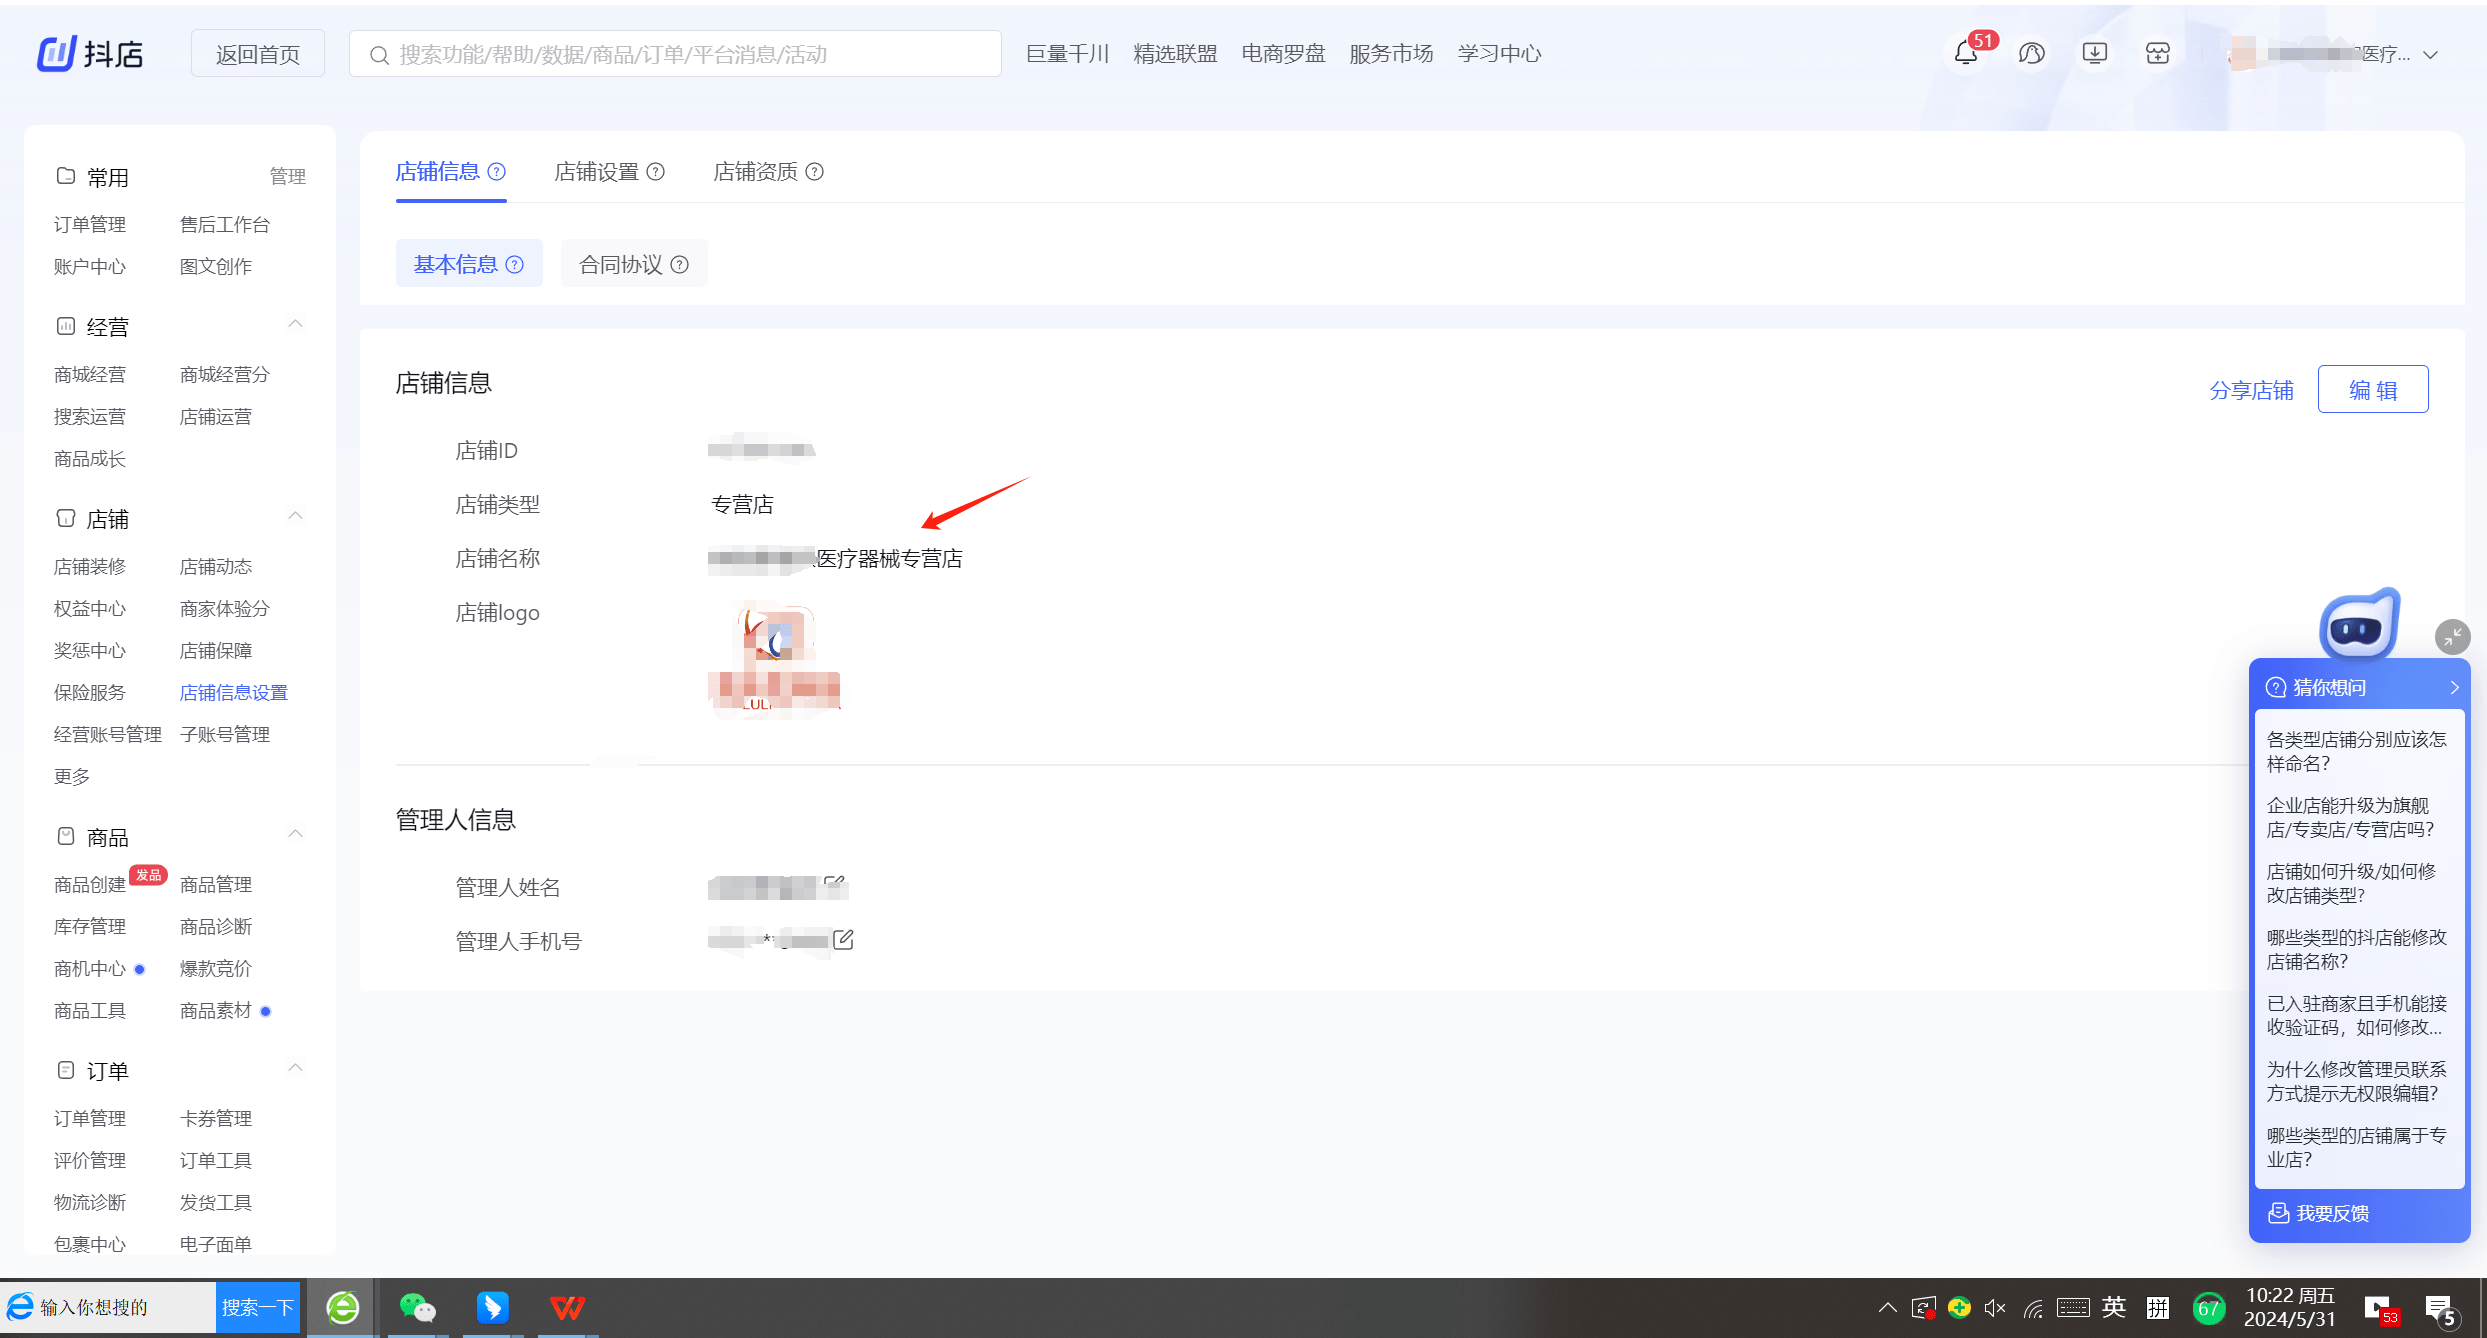This screenshot has height=1338, width=2487.
Task: Open 巨量千川 in top navigation
Action: [x=1067, y=54]
